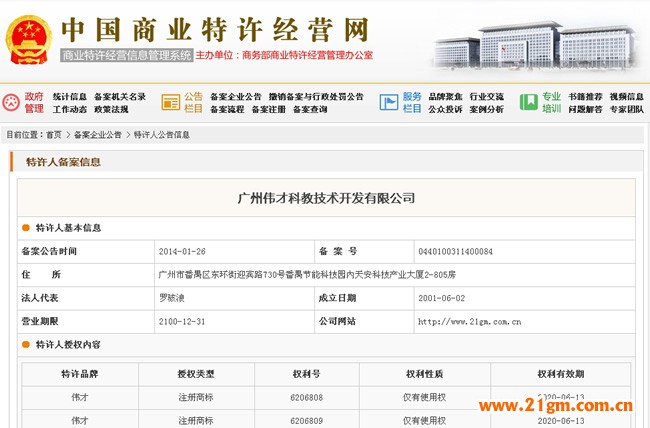Image resolution: width=650 pixels, height=428 pixels.
Task: Click the 专业培训 section icon
Action: [528, 102]
